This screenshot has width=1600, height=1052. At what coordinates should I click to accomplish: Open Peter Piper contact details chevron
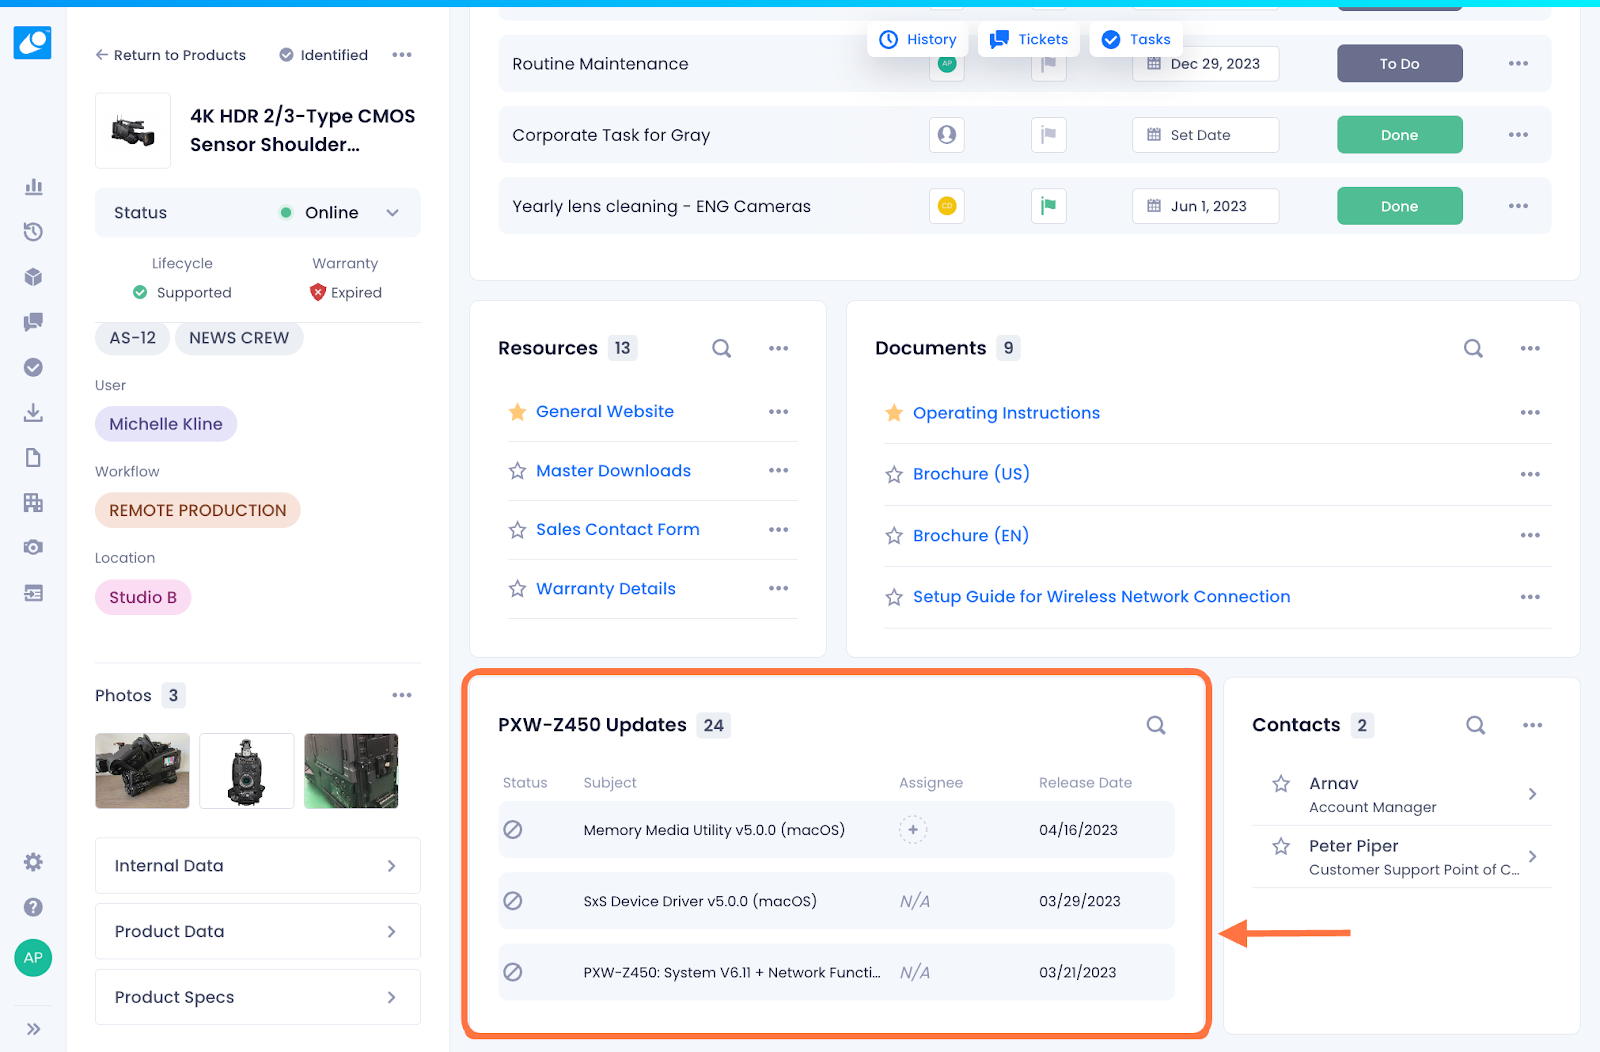click(x=1532, y=857)
